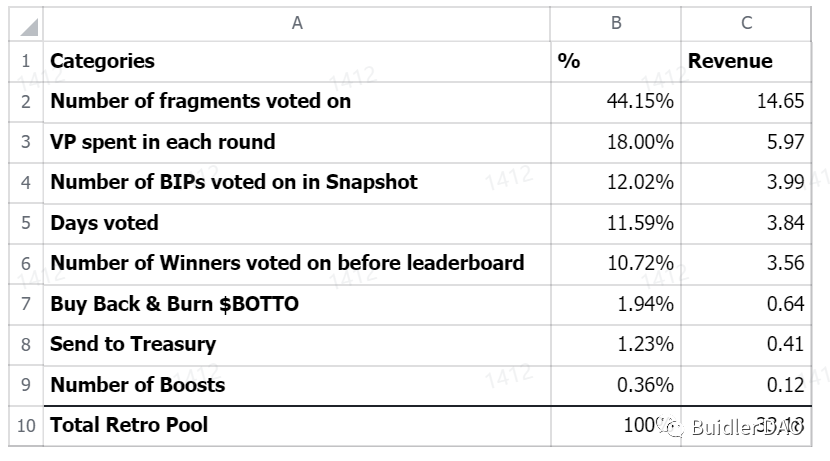Select Buy Back & Burn $BOTTO cell

pos(297,304)
